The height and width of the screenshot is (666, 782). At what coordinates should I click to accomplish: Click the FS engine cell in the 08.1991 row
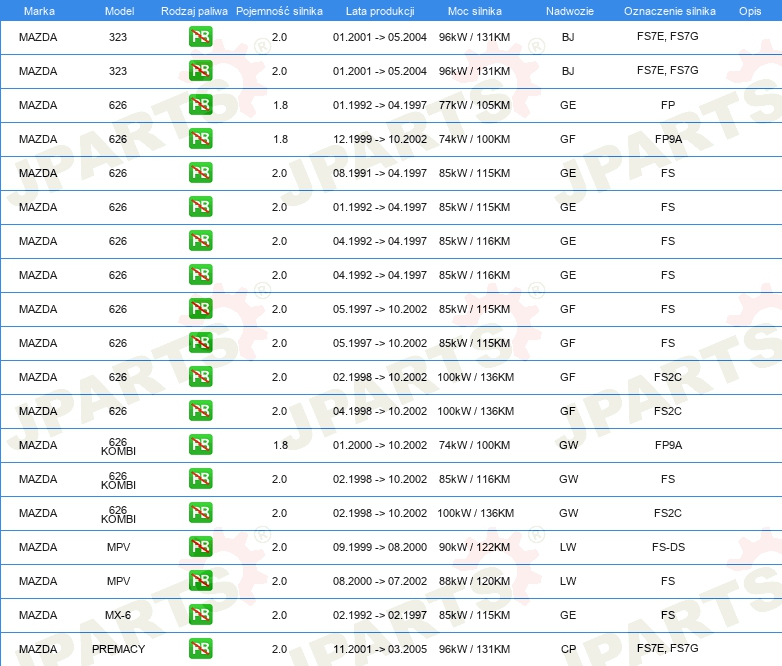[668, 173]
